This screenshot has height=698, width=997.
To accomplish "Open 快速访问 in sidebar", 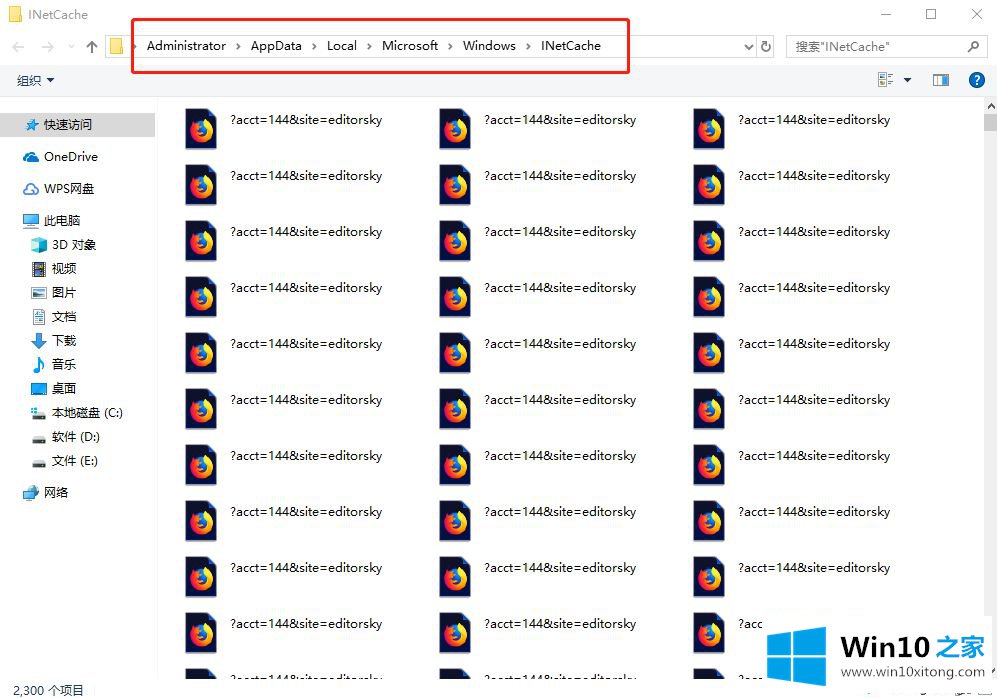I will pos(78,125).
